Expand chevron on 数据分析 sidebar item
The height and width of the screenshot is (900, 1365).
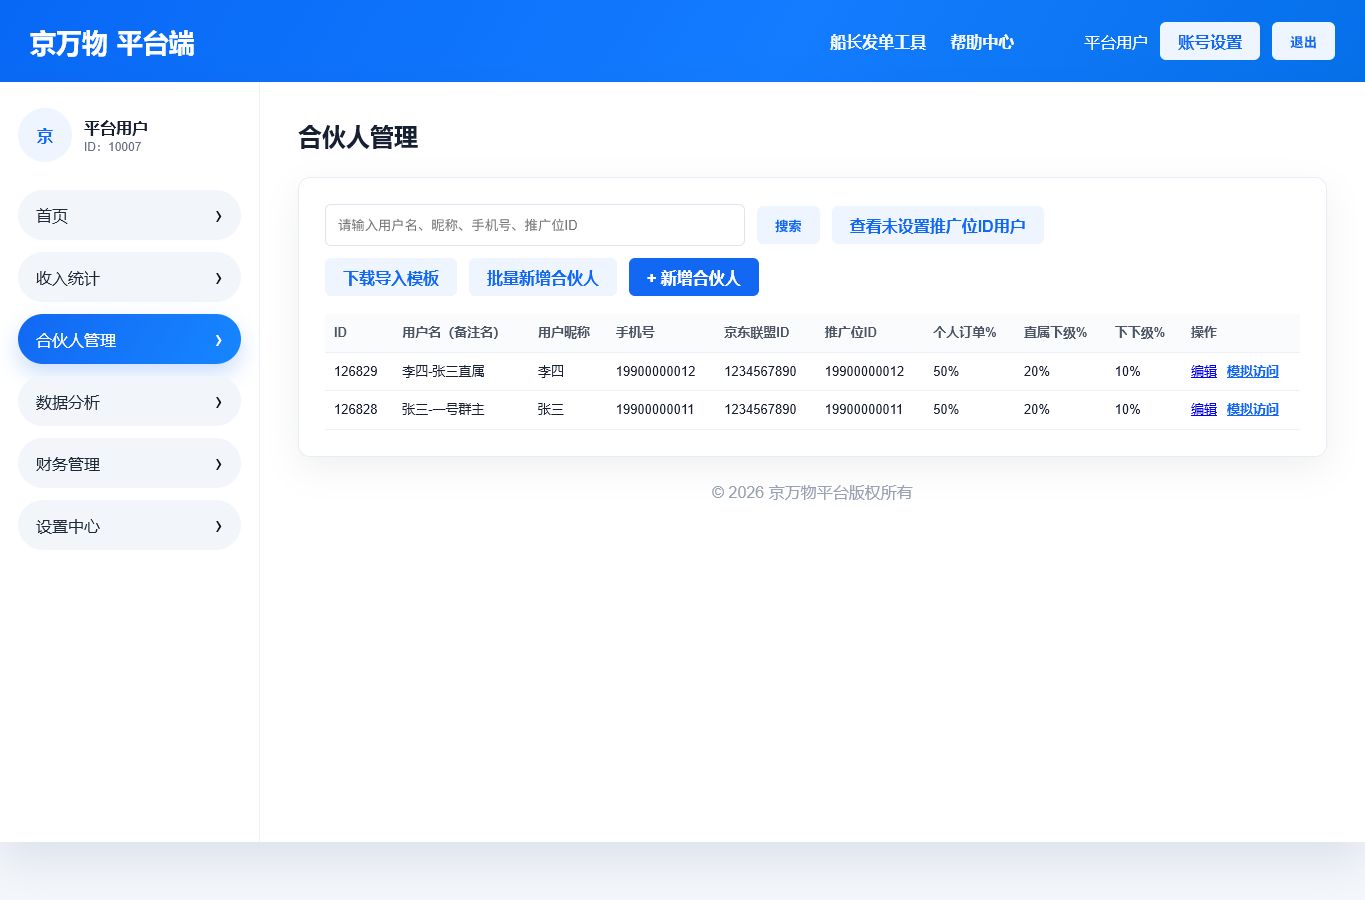[x=218, y=402]
